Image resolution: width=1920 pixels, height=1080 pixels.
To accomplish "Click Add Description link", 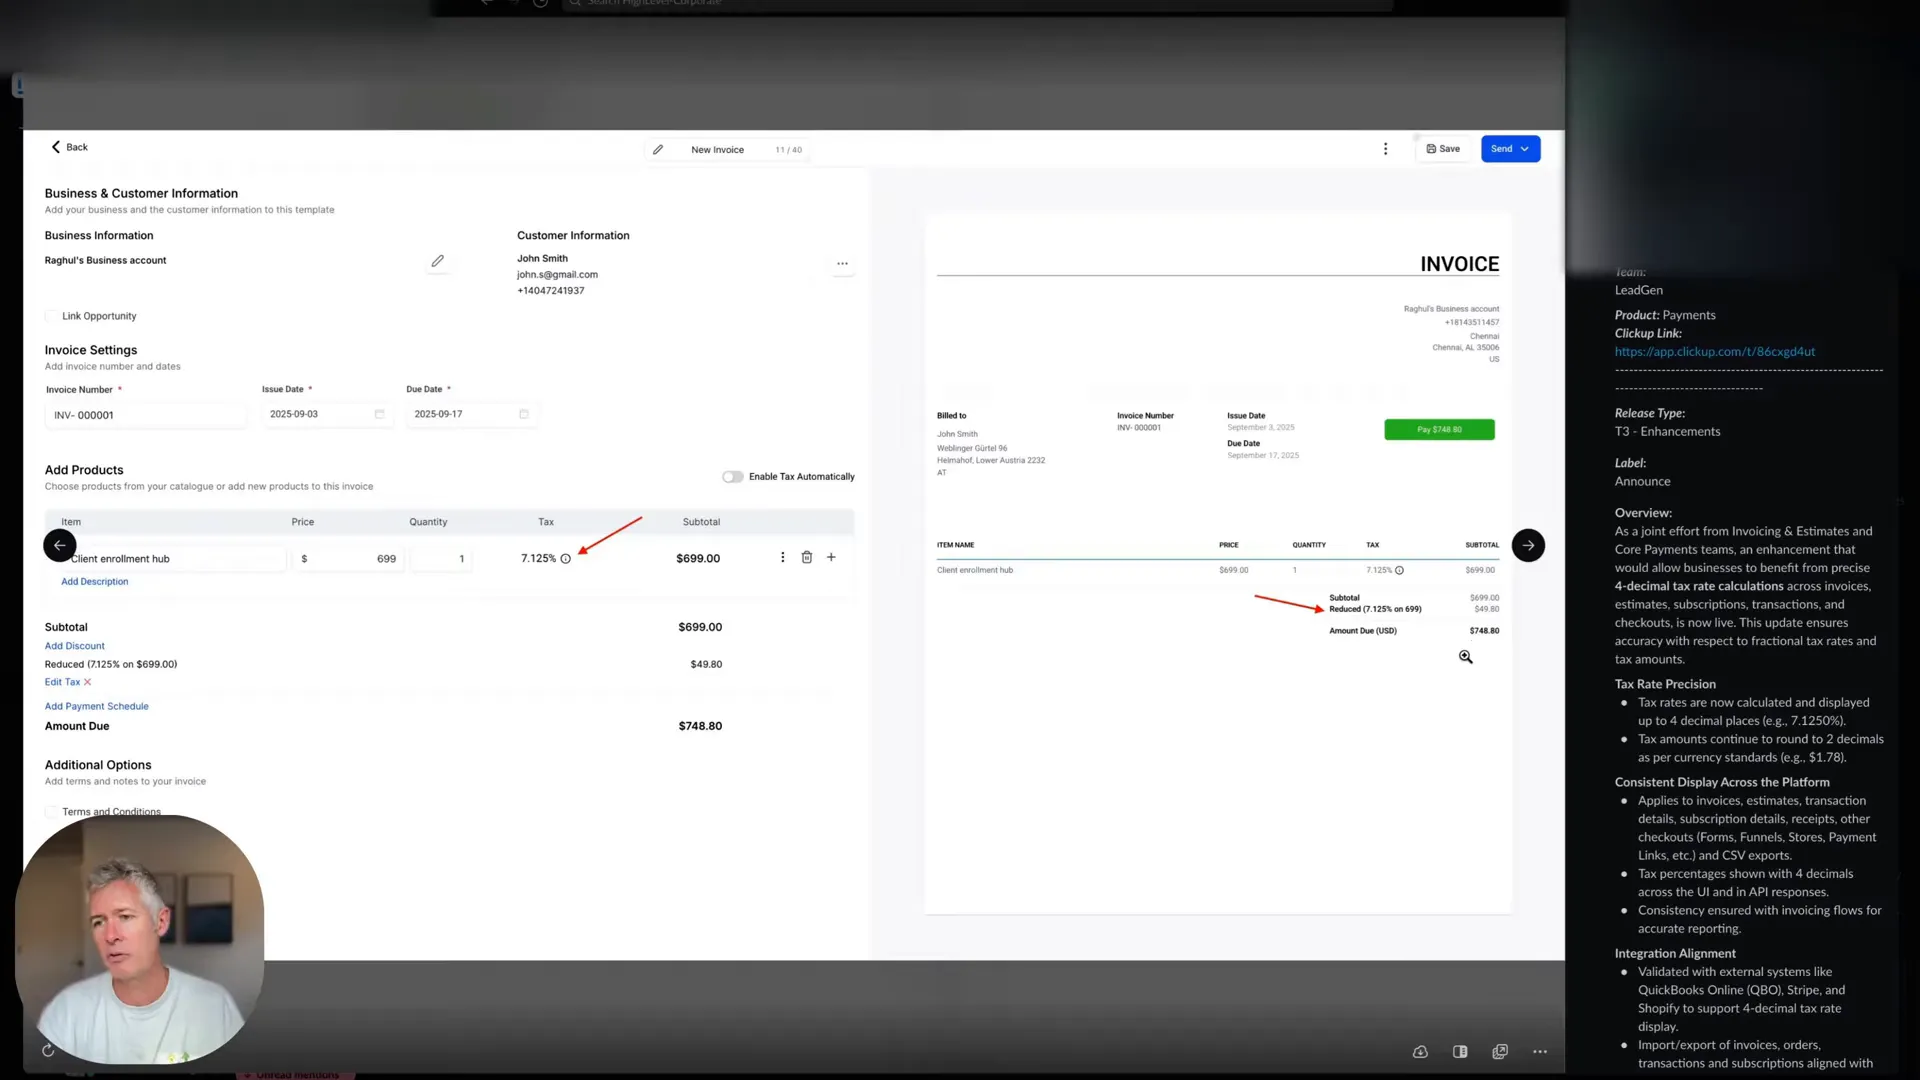I will click(x=95, y=582).
